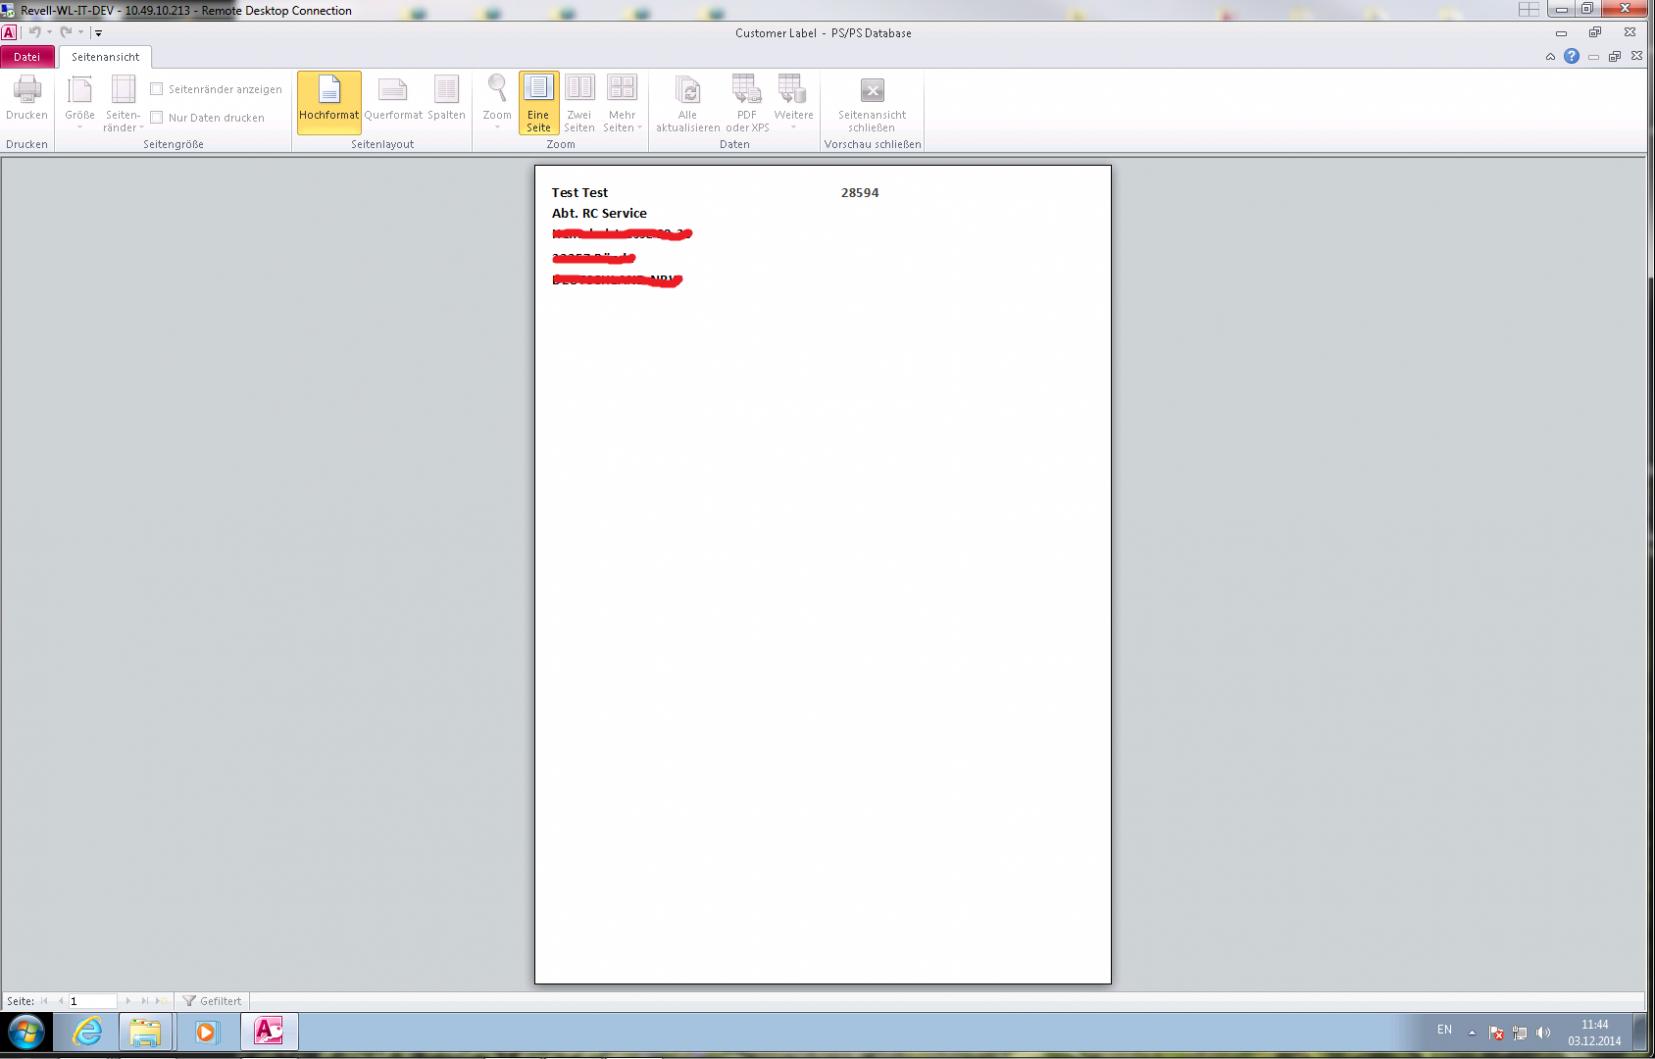Open the Mehr Seiten dropdown
Image resolution: width=1655 pixels, height=1059 pixels.
coord(622,102)
